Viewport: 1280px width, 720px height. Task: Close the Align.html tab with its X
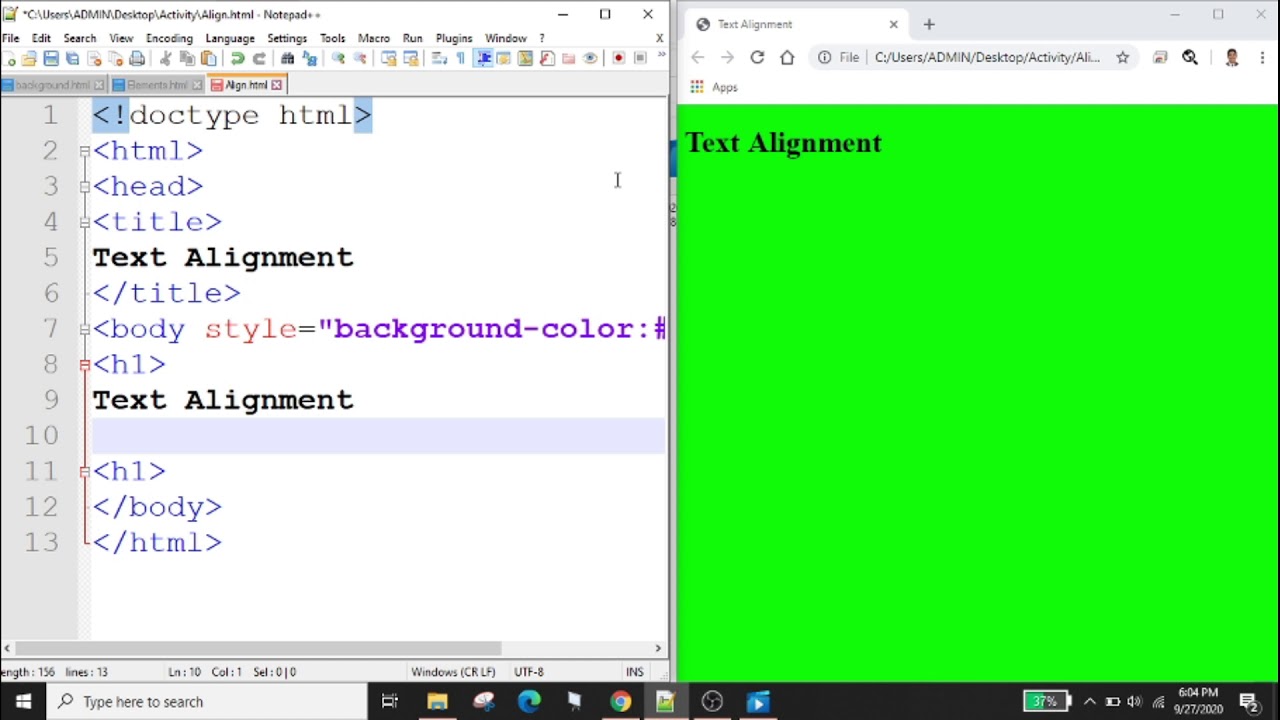pos(277,85)
